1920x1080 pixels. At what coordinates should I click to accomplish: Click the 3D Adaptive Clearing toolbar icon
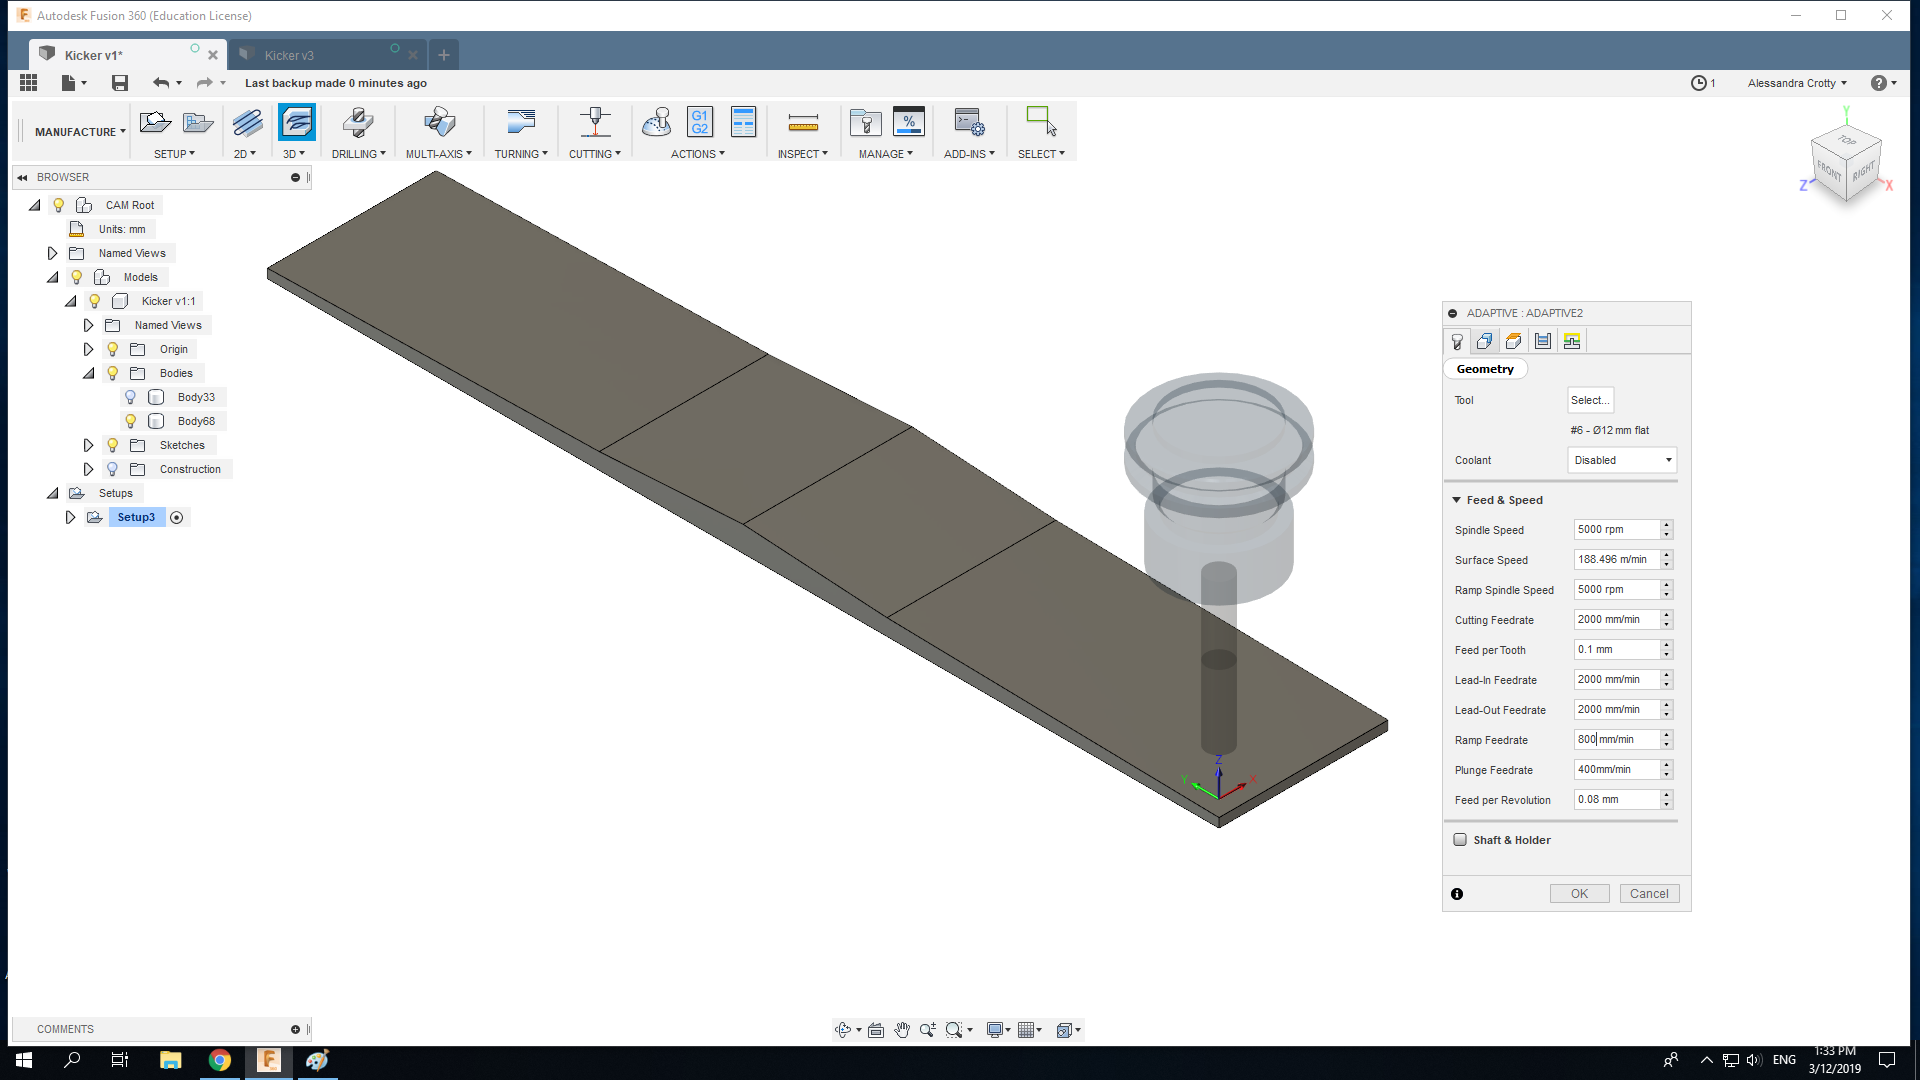(x=297, y=123)
